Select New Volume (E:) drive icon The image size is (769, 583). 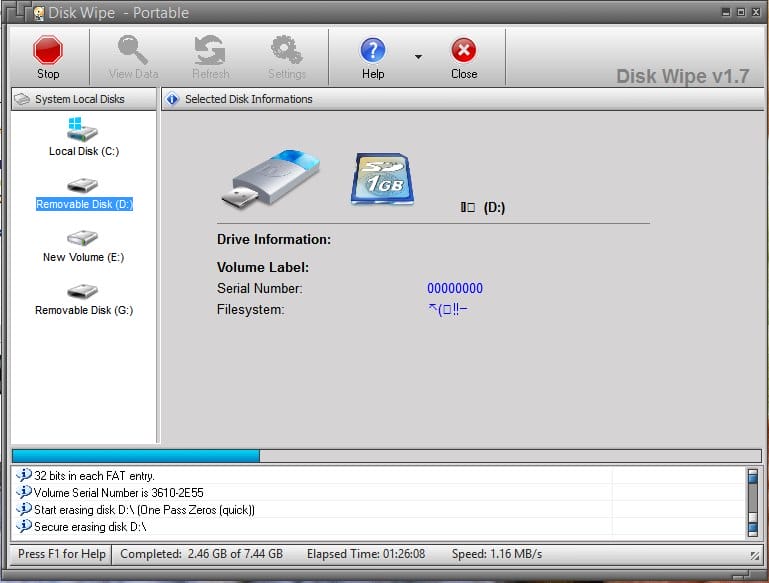[x=82, y=238]
